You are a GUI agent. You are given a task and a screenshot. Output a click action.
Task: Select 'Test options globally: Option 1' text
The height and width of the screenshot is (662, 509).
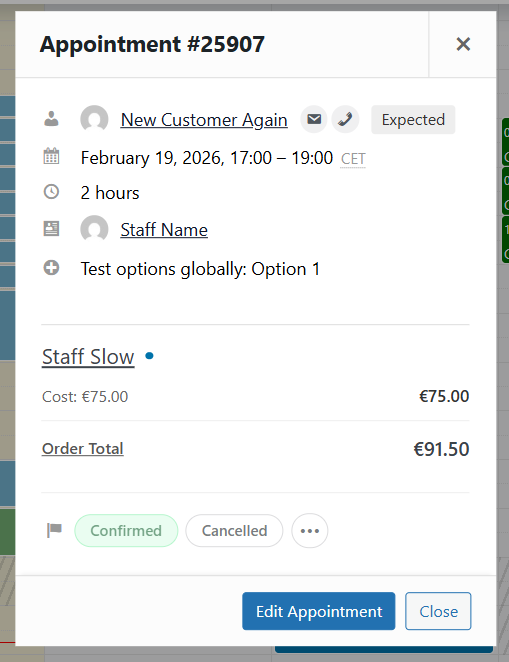point(200,269)
